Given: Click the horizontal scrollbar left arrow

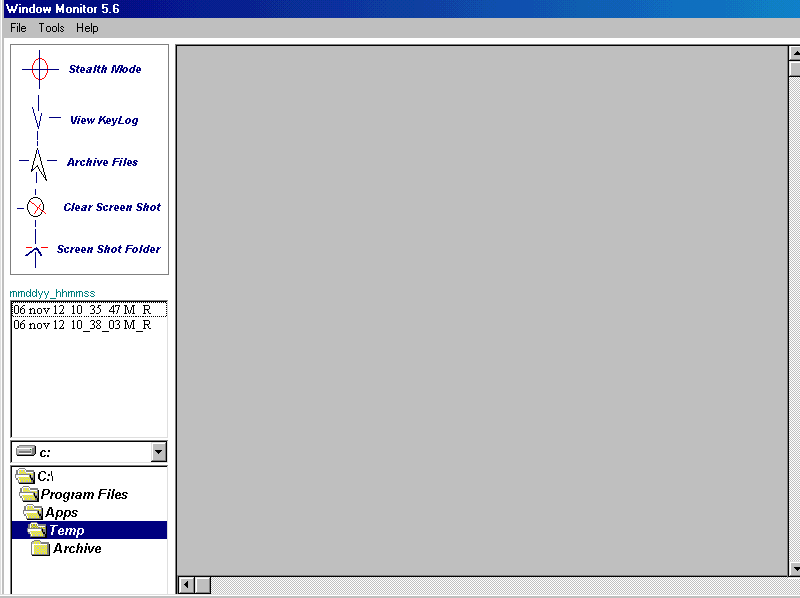Looking at the screenshot, I should pyautogui.click(x=184, y=584).
